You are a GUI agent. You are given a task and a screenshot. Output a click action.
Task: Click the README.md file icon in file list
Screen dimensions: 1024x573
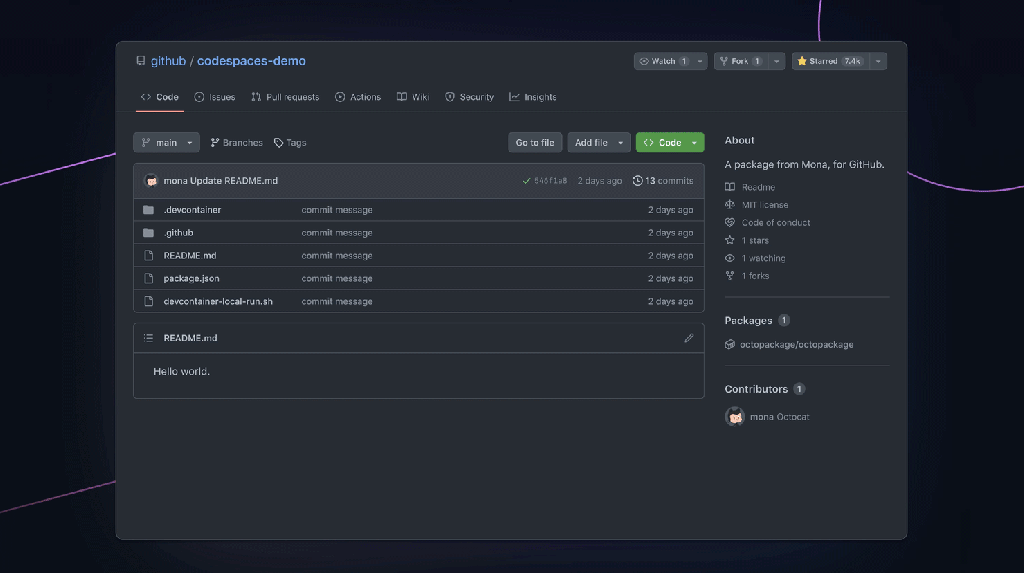click(x=149, y=255)
